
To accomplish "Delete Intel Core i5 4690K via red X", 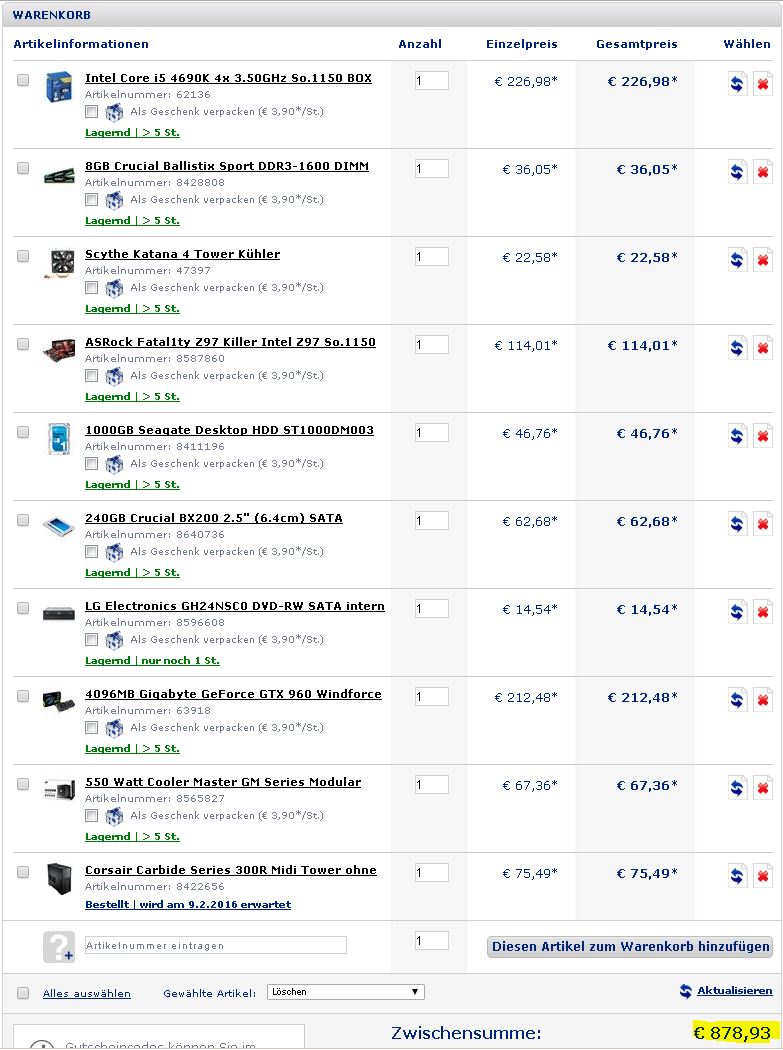I will point(763,84).
